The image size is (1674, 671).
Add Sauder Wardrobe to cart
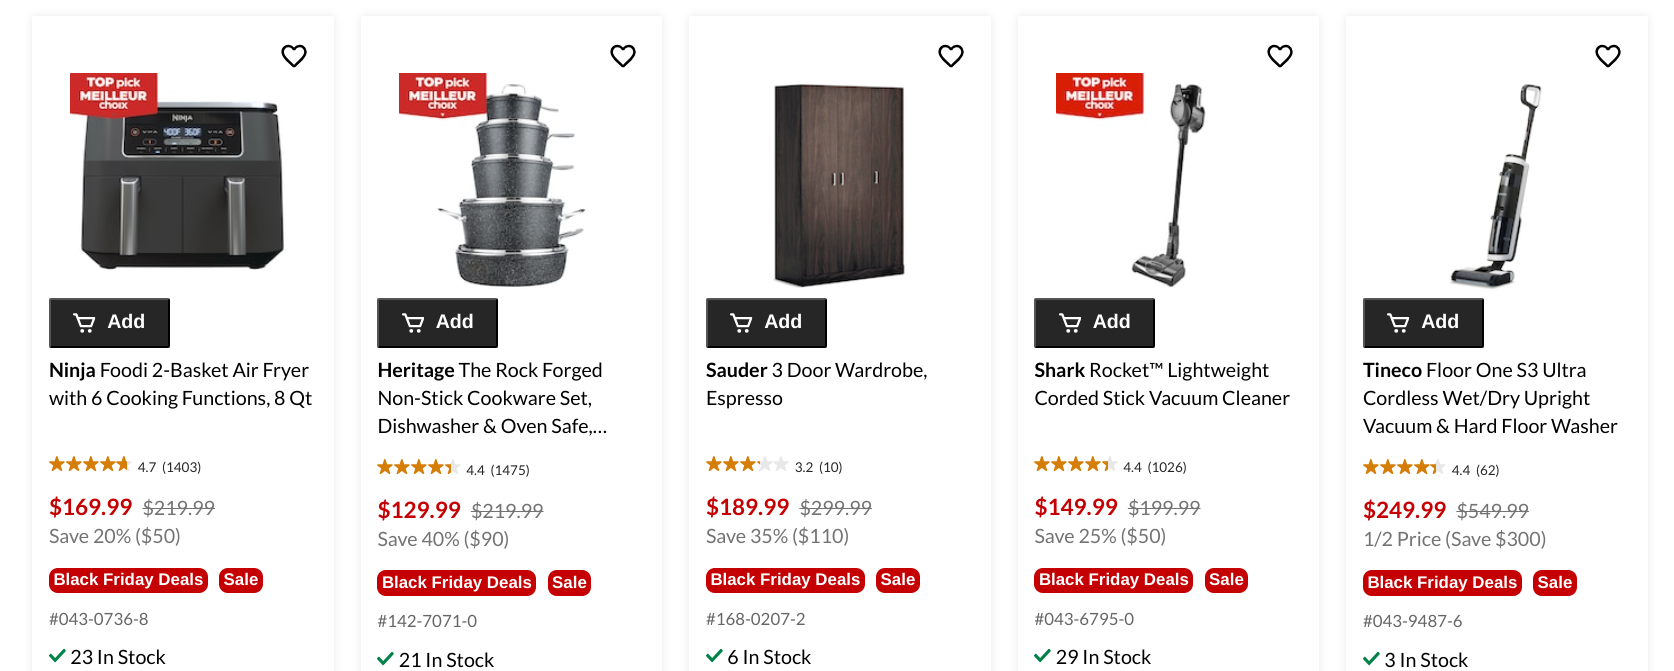click(767, 322)
